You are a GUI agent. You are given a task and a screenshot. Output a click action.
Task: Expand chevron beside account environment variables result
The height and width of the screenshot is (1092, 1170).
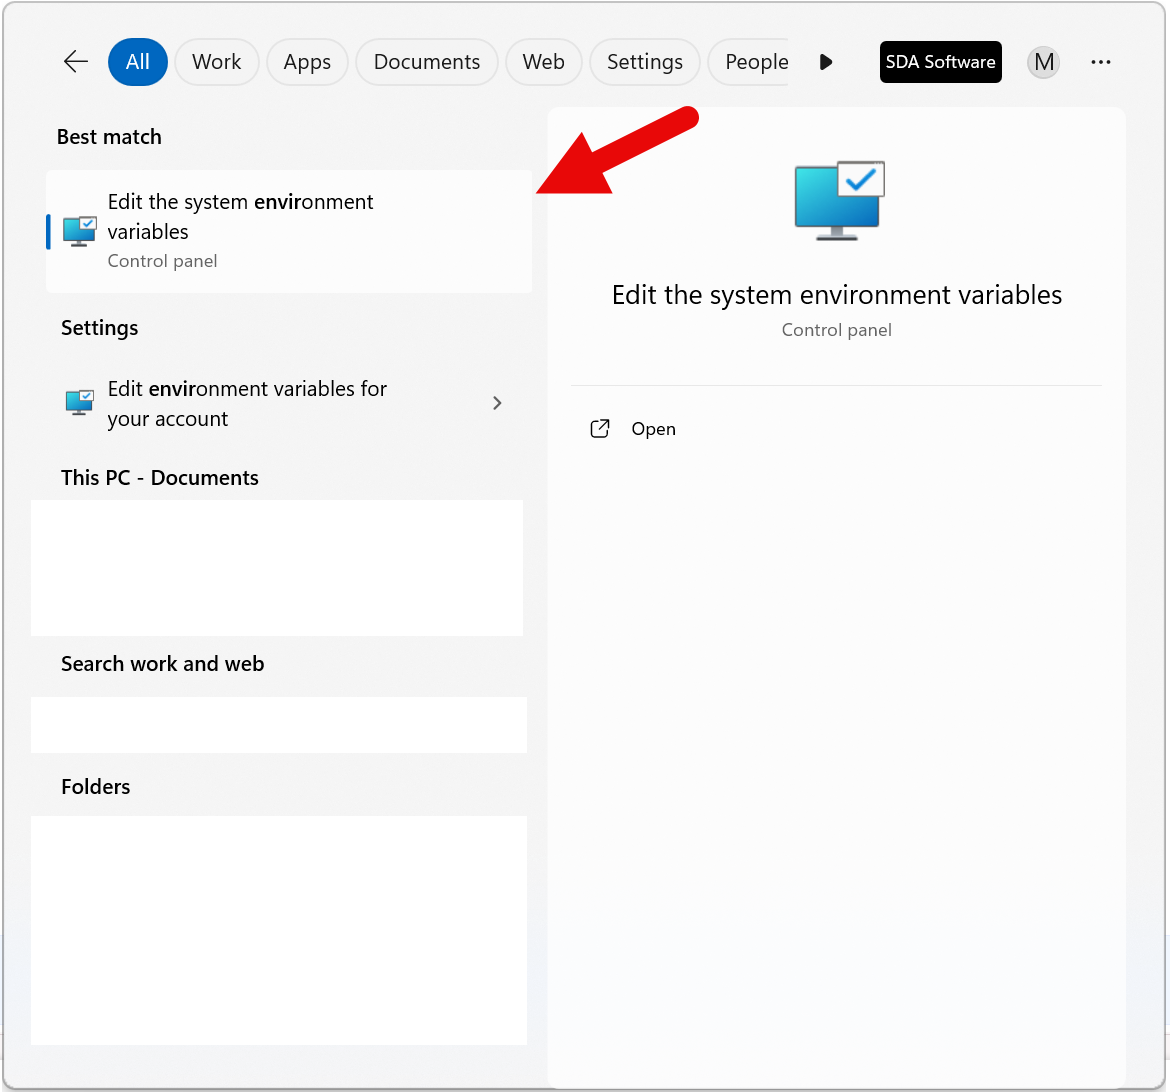[x=497, y=403]
